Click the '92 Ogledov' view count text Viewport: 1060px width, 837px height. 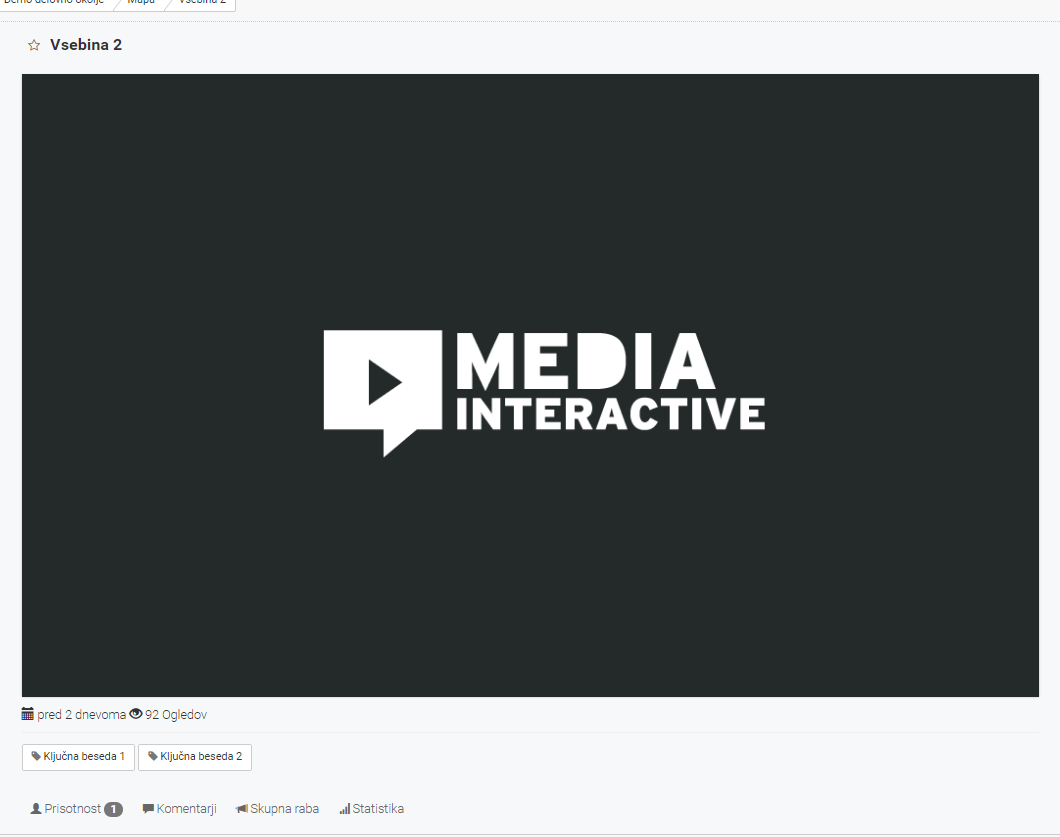click(176, 715)
